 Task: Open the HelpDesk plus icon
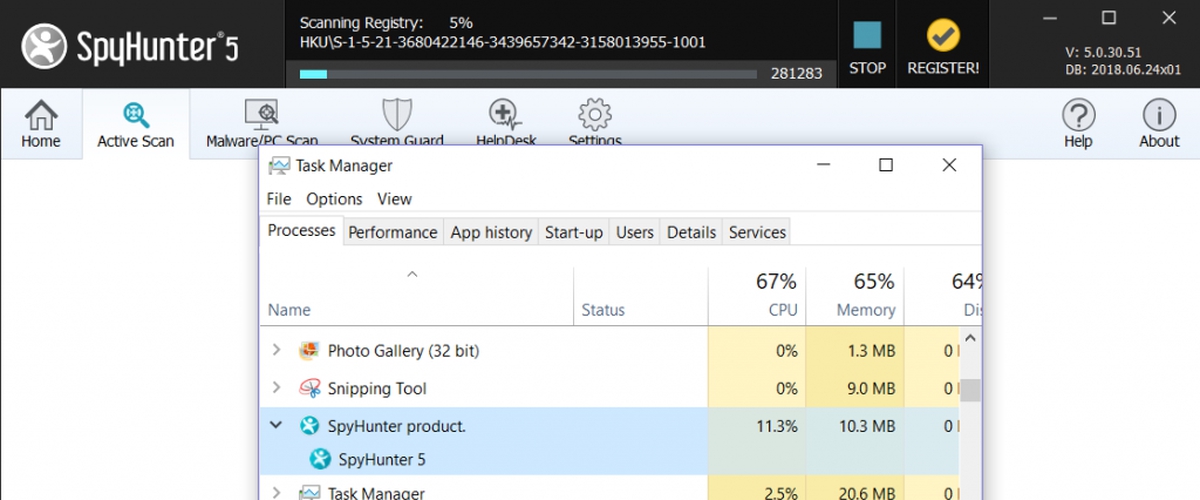click(505, 114)
